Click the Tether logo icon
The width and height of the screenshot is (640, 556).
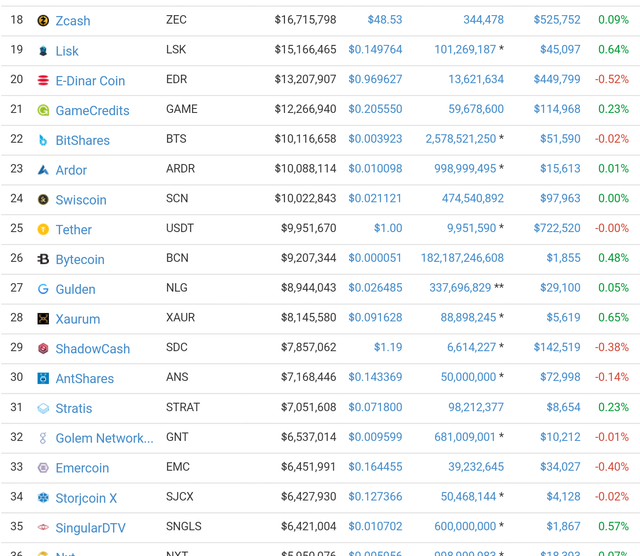pyautogui.click(x=43, y=229)
